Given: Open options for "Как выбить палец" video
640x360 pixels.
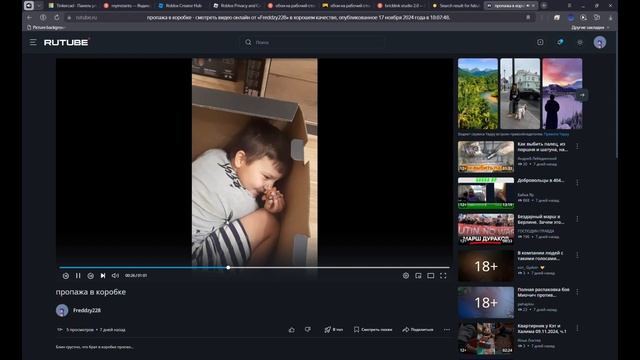Looking at the screenshot, I should pos(577,146).
